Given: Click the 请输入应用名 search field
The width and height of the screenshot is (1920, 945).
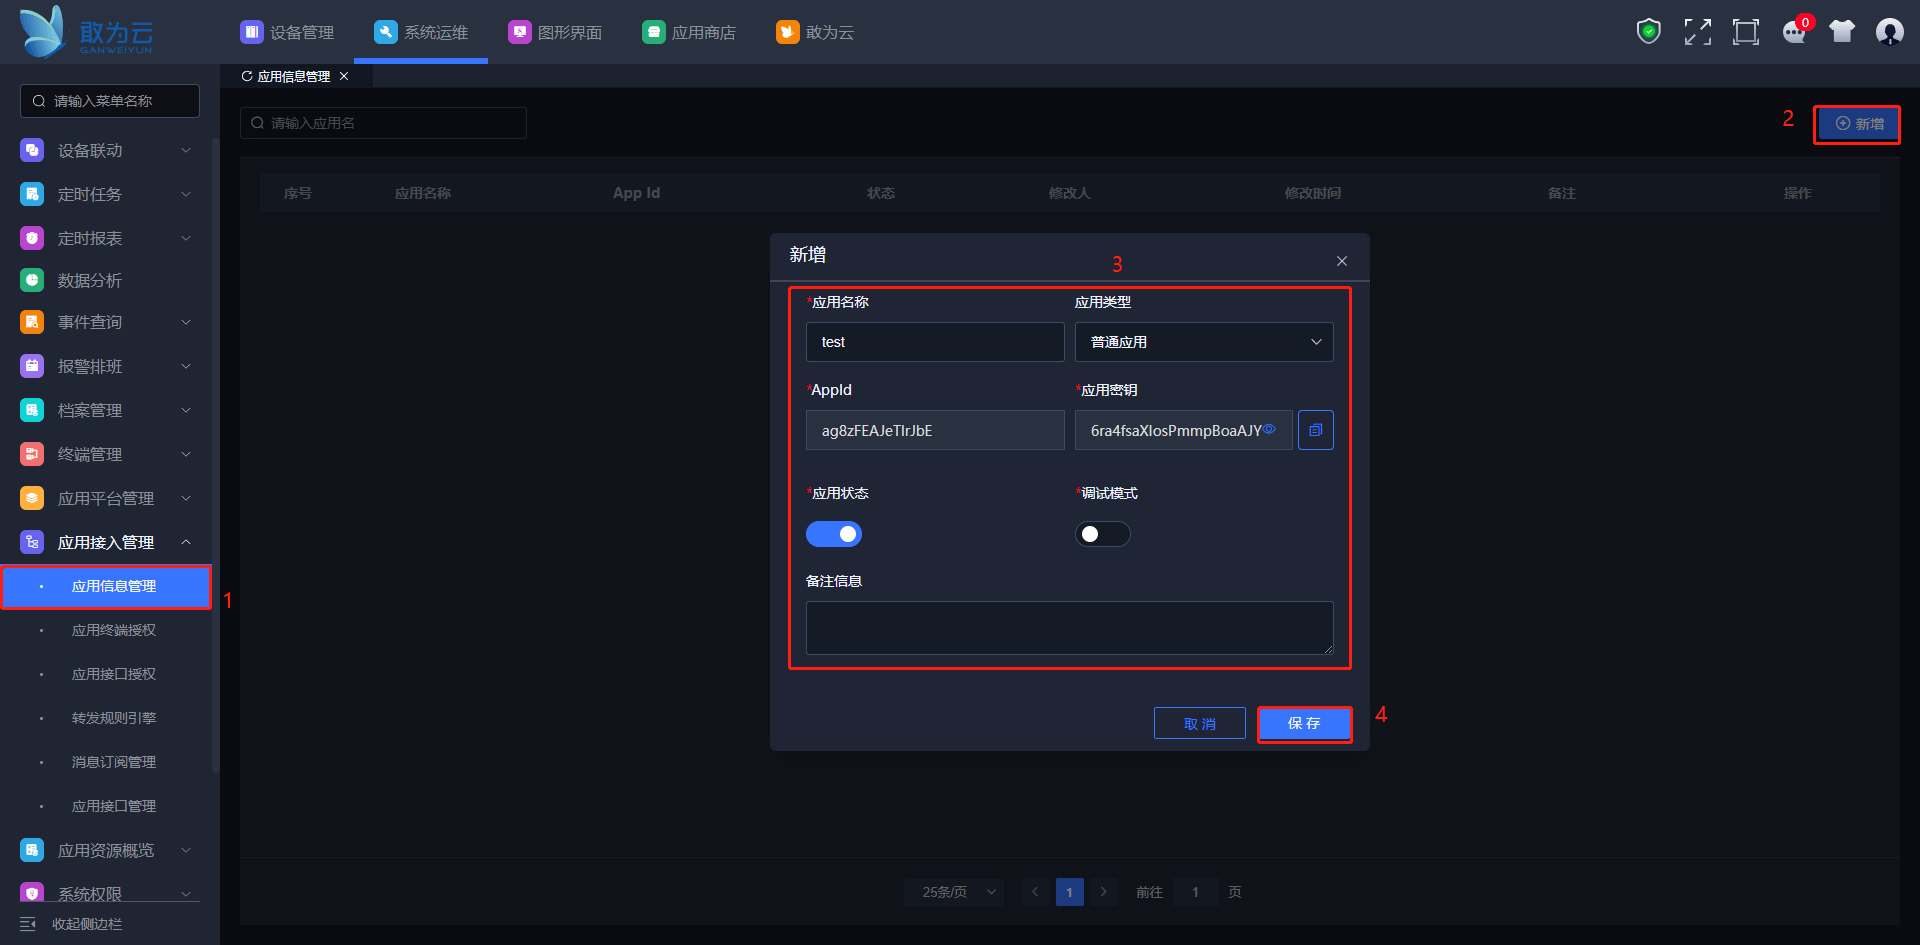Looking at the screenshot, I should tap(383, 123).
